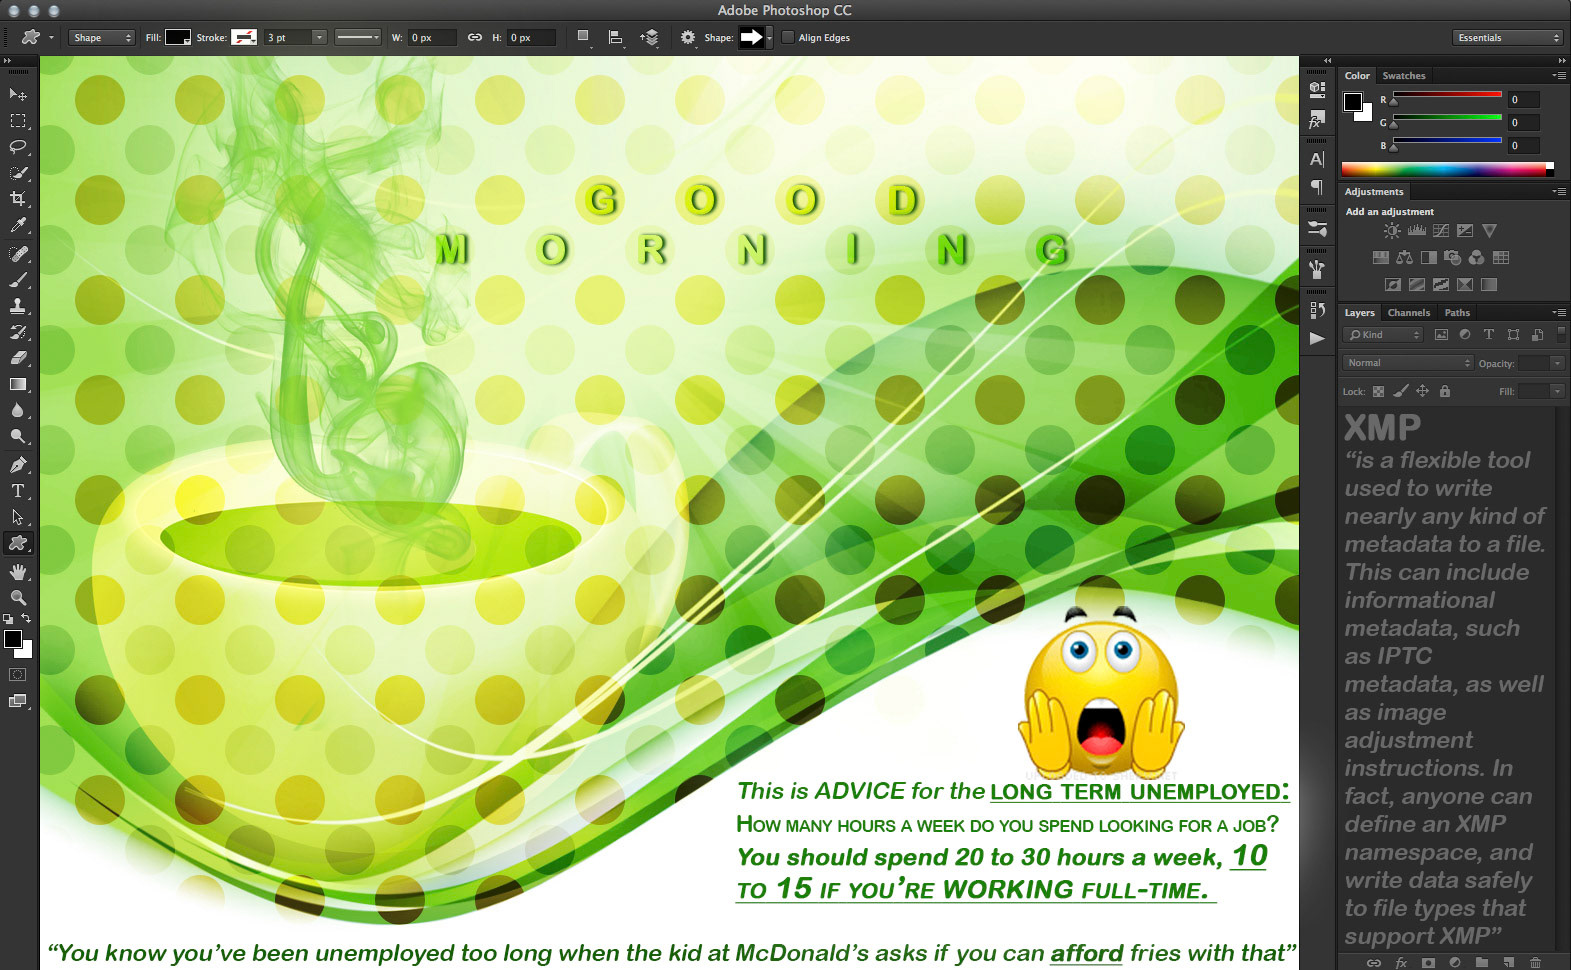Open the Paragraph panel icon
The image size is (1571, 970).
(x=1317, y=187)
